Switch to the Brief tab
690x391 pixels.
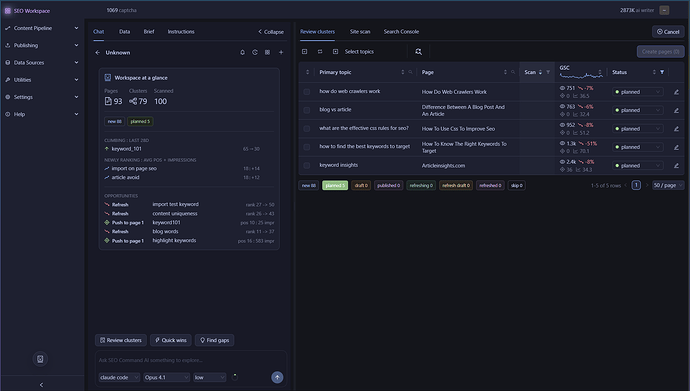point(149,32)
